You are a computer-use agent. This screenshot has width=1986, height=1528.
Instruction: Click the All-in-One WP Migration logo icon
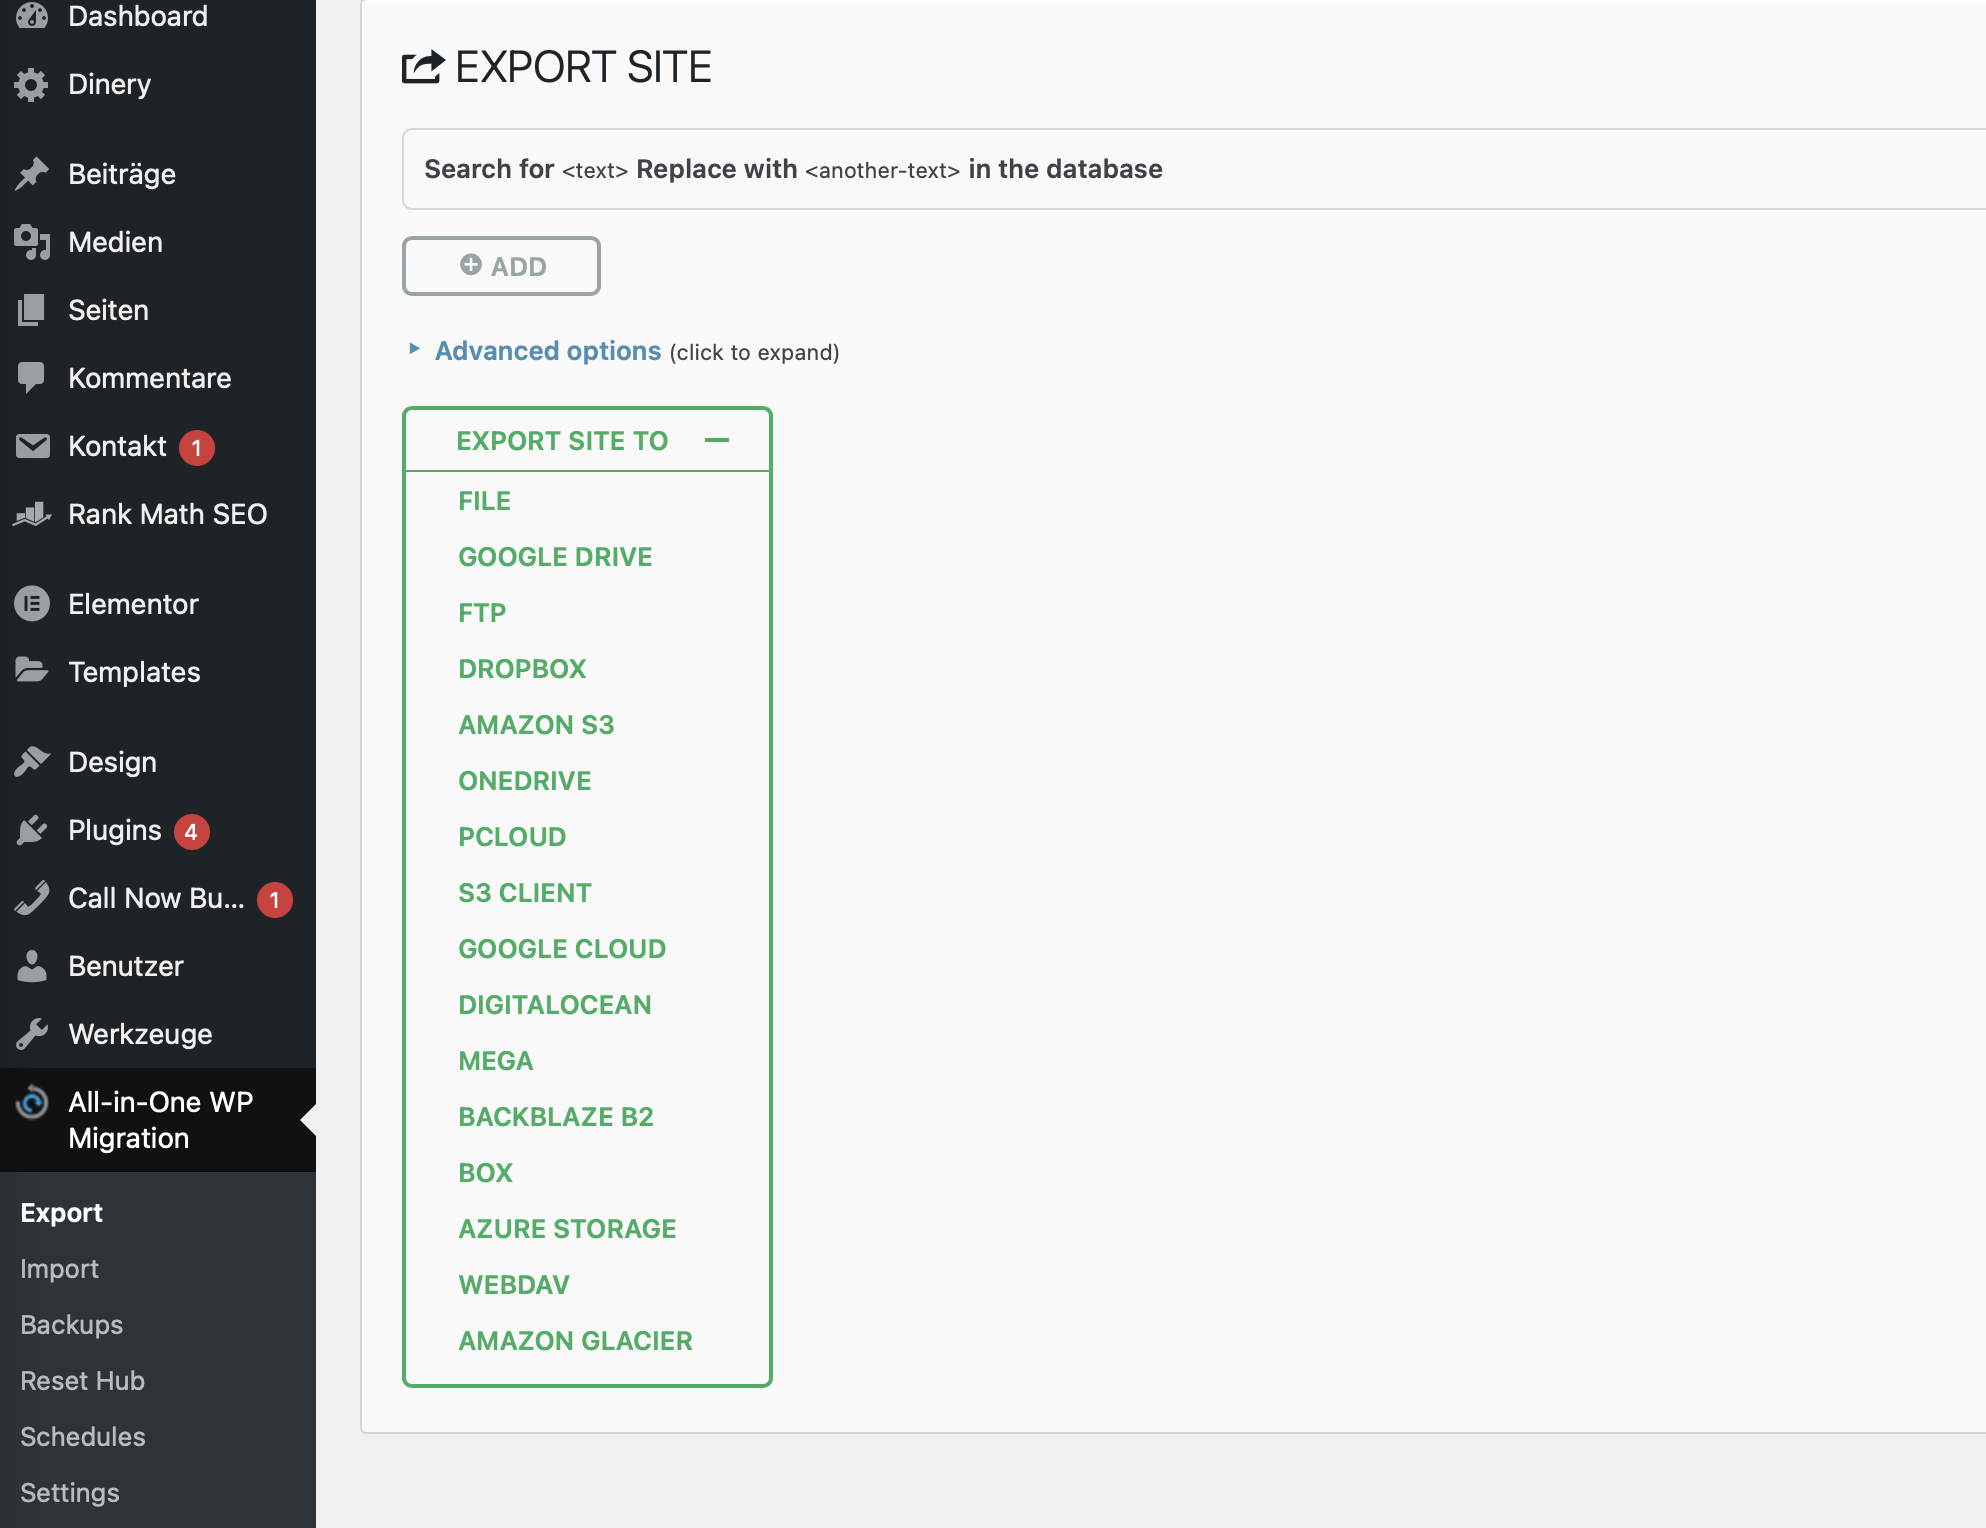click(x=32, y=1102)
